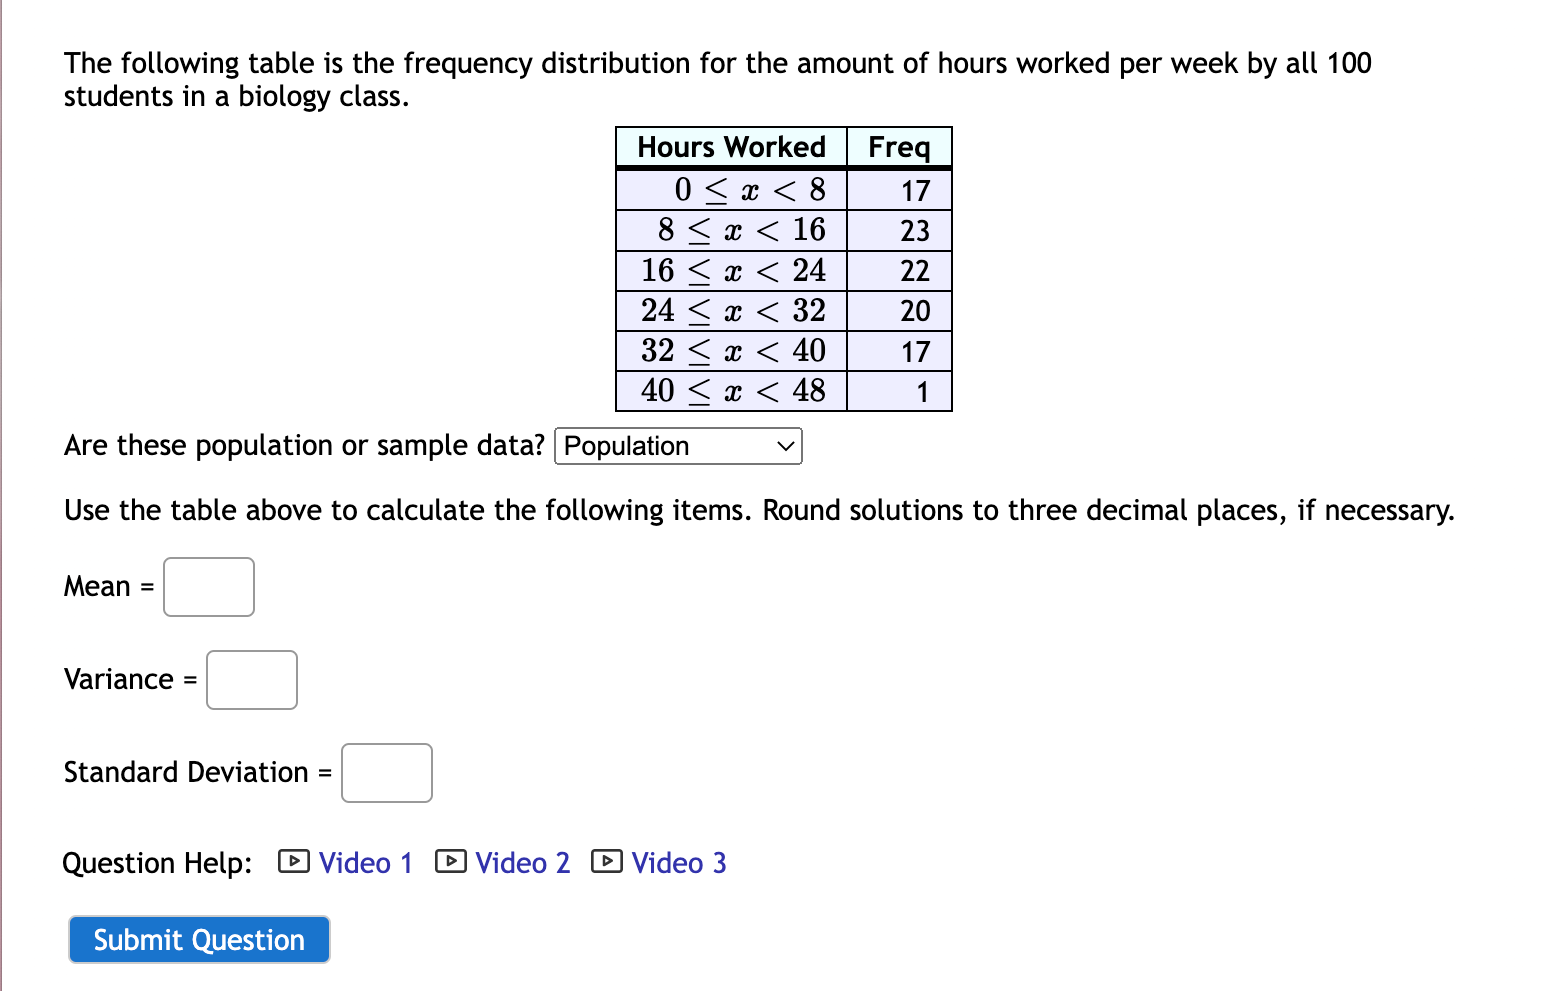
Task: Click the frequency value 17 for the first interval
Action: (917, 190)
